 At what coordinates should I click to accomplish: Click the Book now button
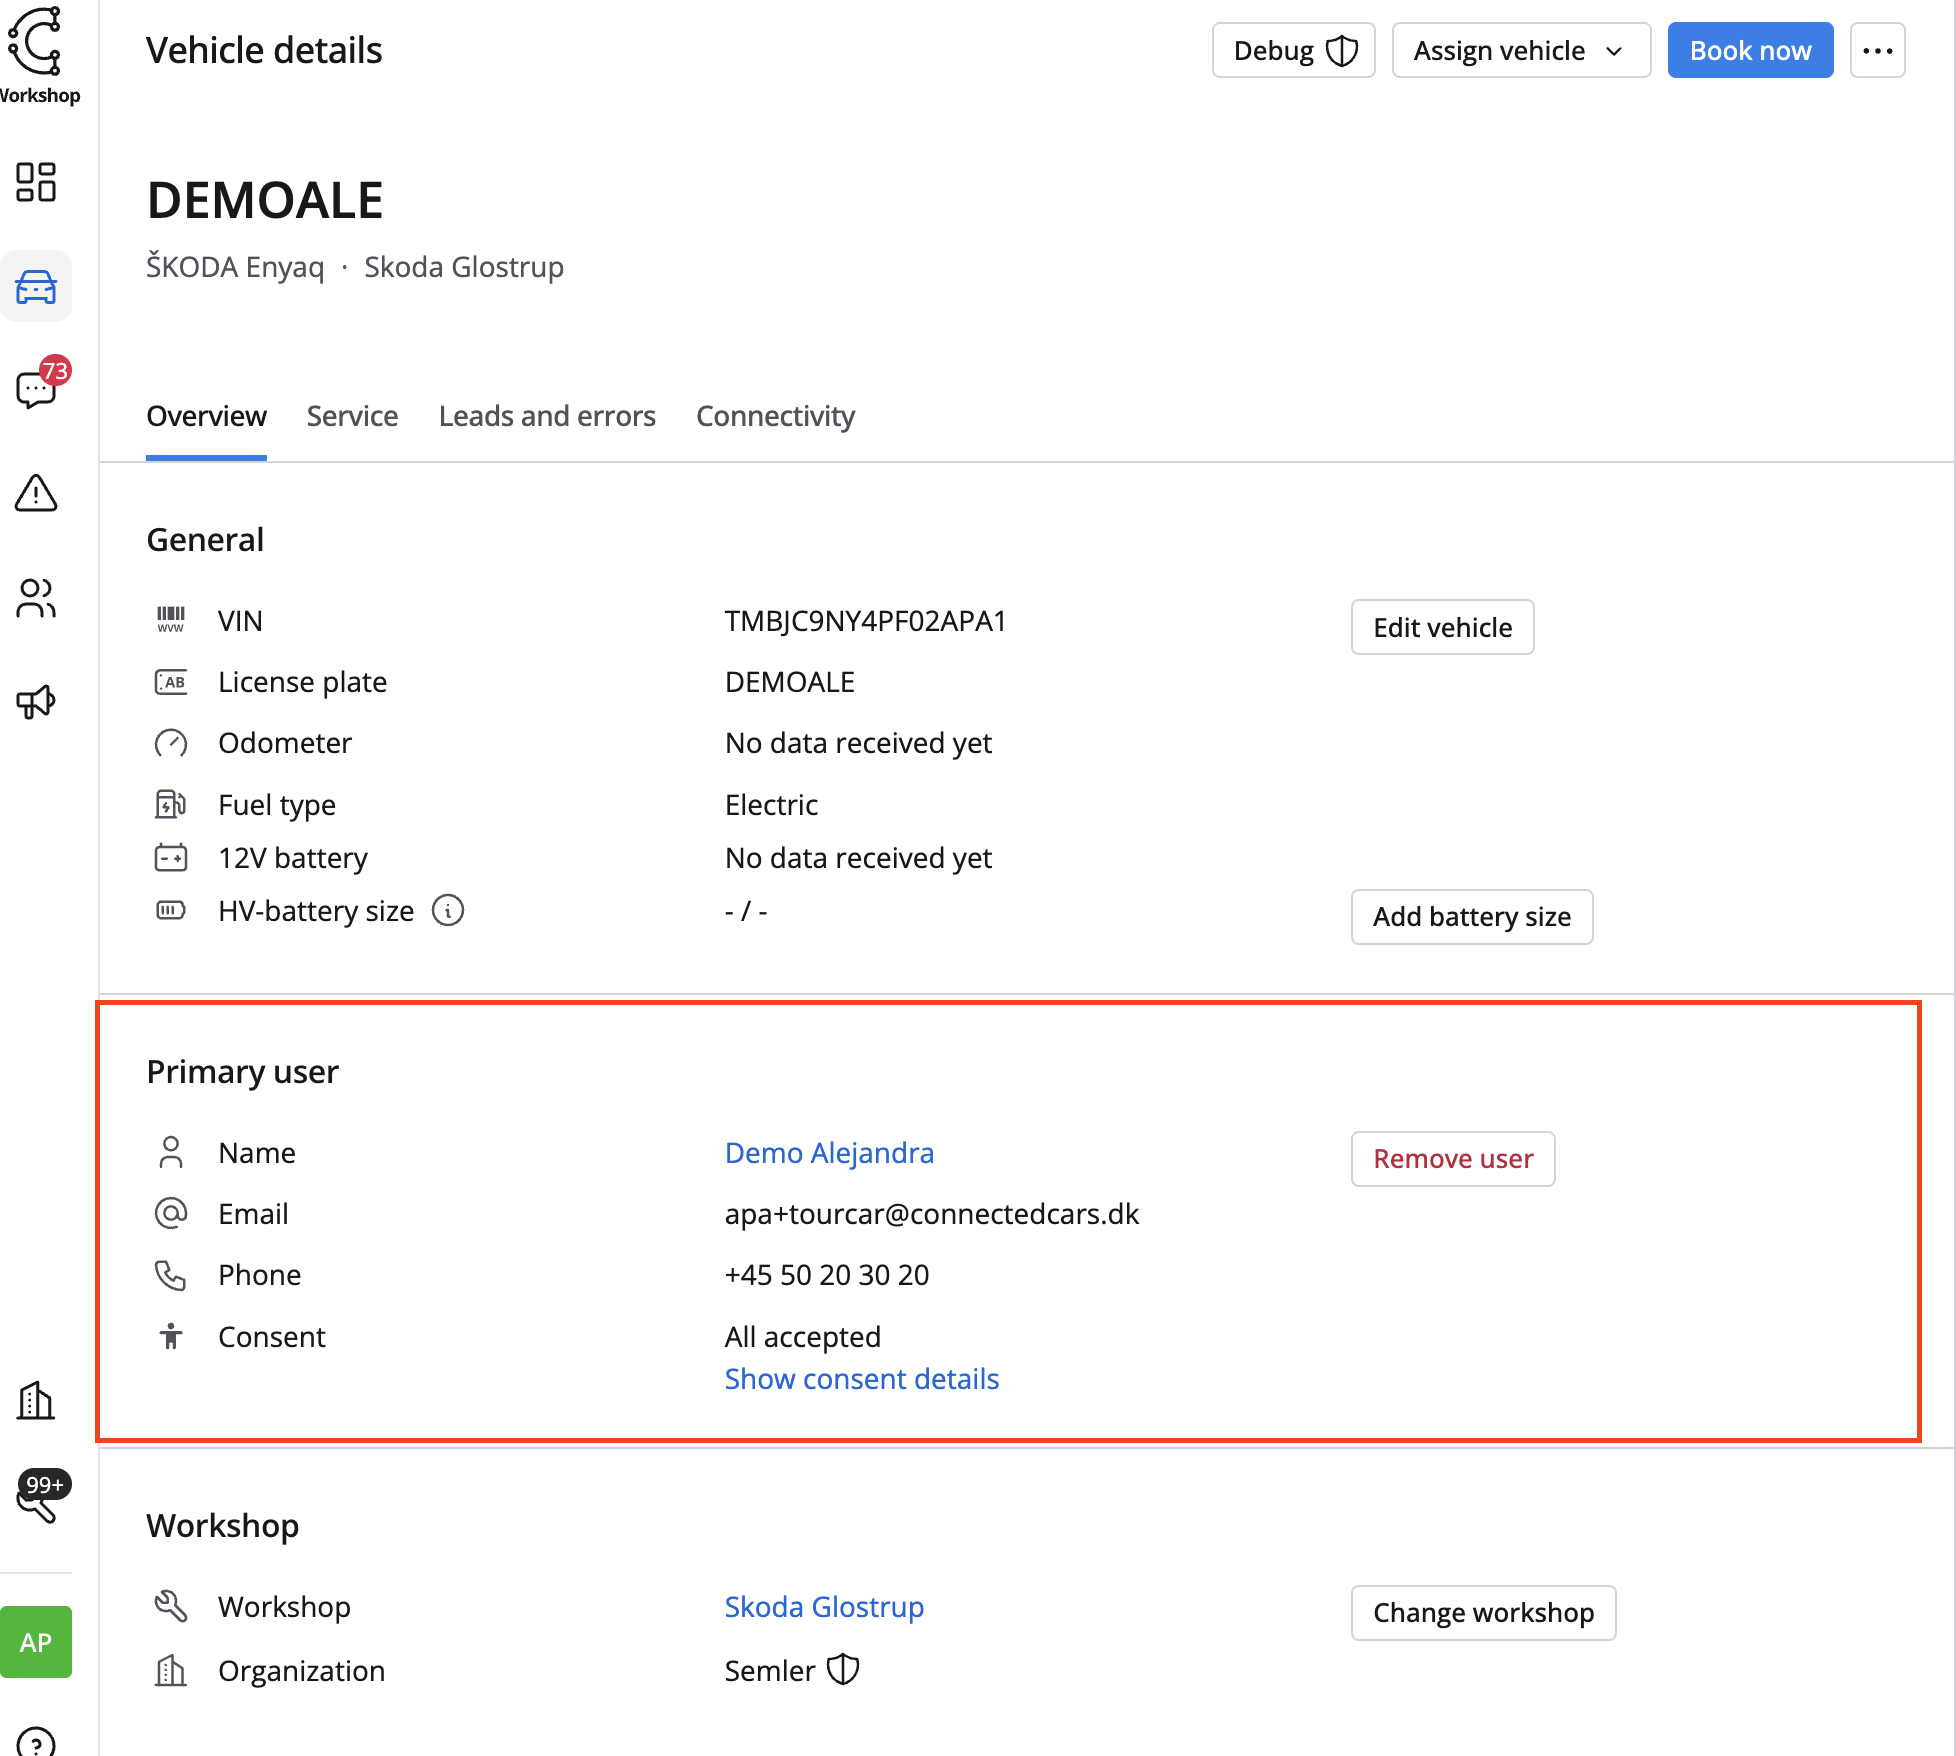(1750, 51)
